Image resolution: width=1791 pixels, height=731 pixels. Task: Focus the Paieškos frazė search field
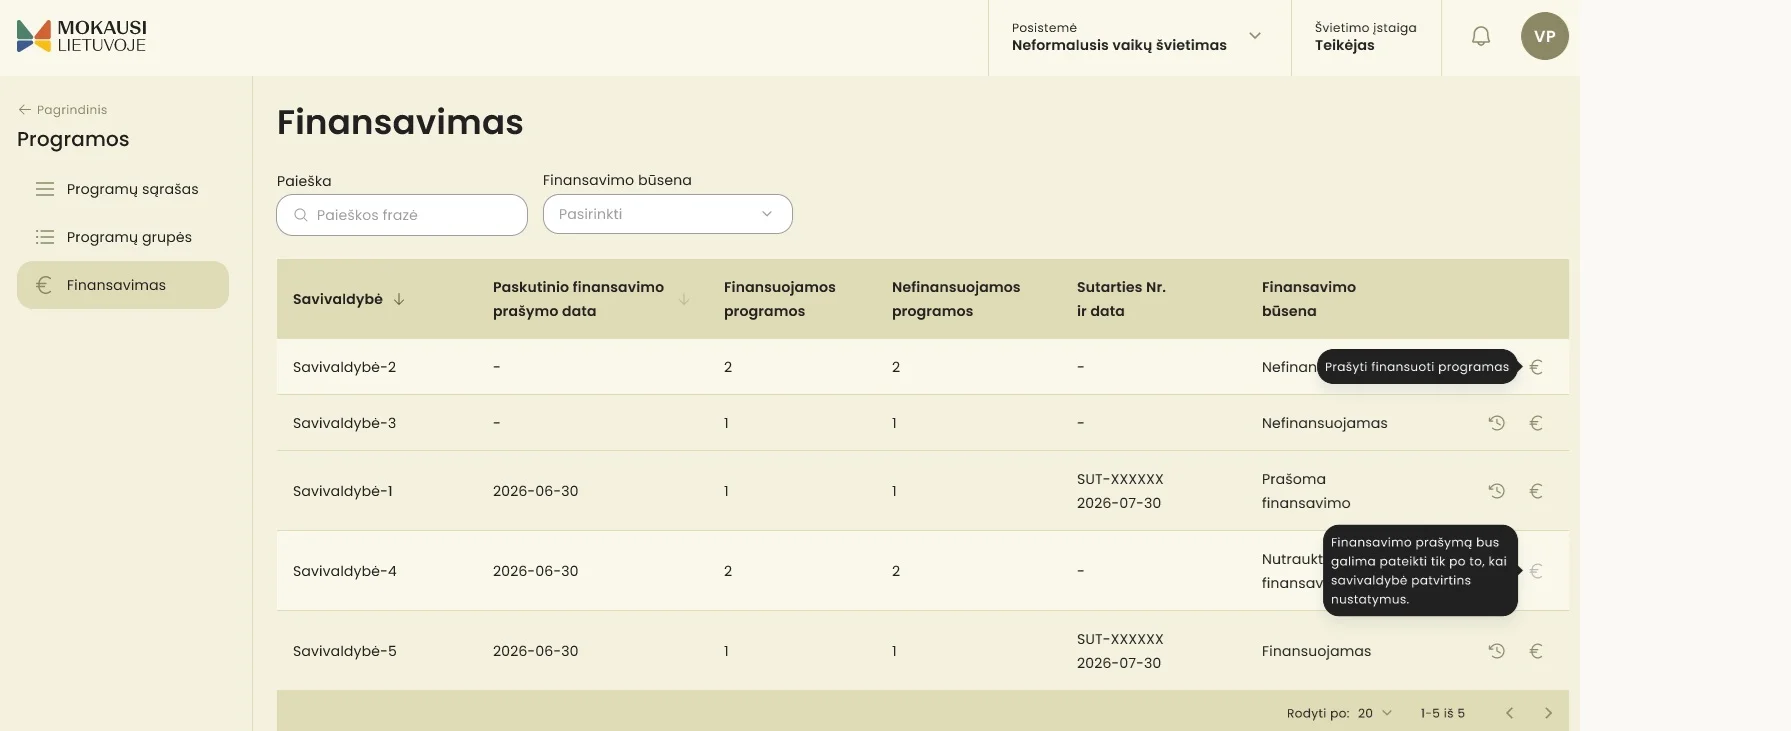coord(402,215)
